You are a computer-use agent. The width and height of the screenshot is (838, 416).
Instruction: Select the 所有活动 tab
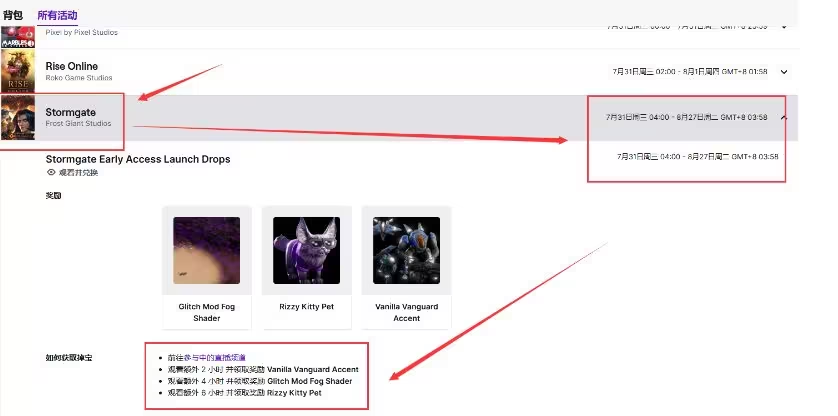[x=57, y=15]
